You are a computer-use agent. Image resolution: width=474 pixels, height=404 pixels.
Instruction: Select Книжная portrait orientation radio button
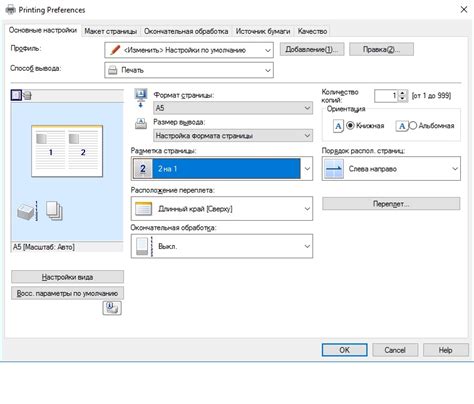[350, 126]
